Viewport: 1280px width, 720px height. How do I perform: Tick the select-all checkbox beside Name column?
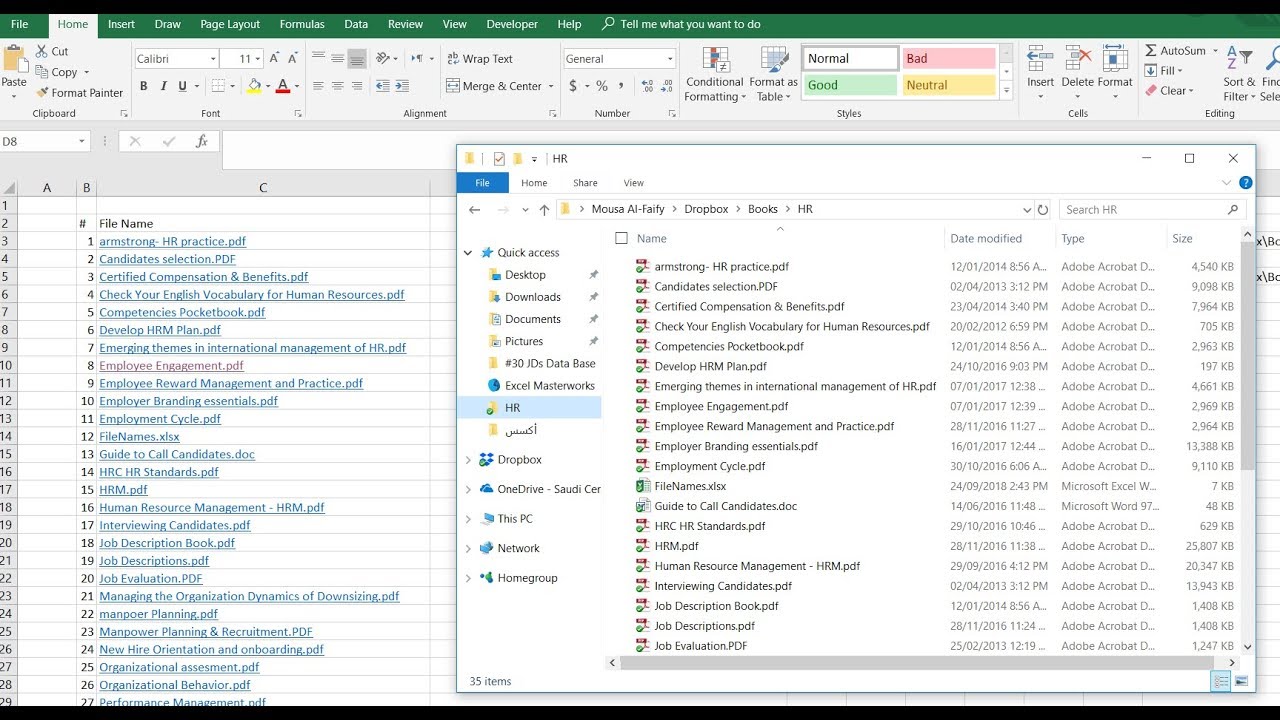click(621, 238)
